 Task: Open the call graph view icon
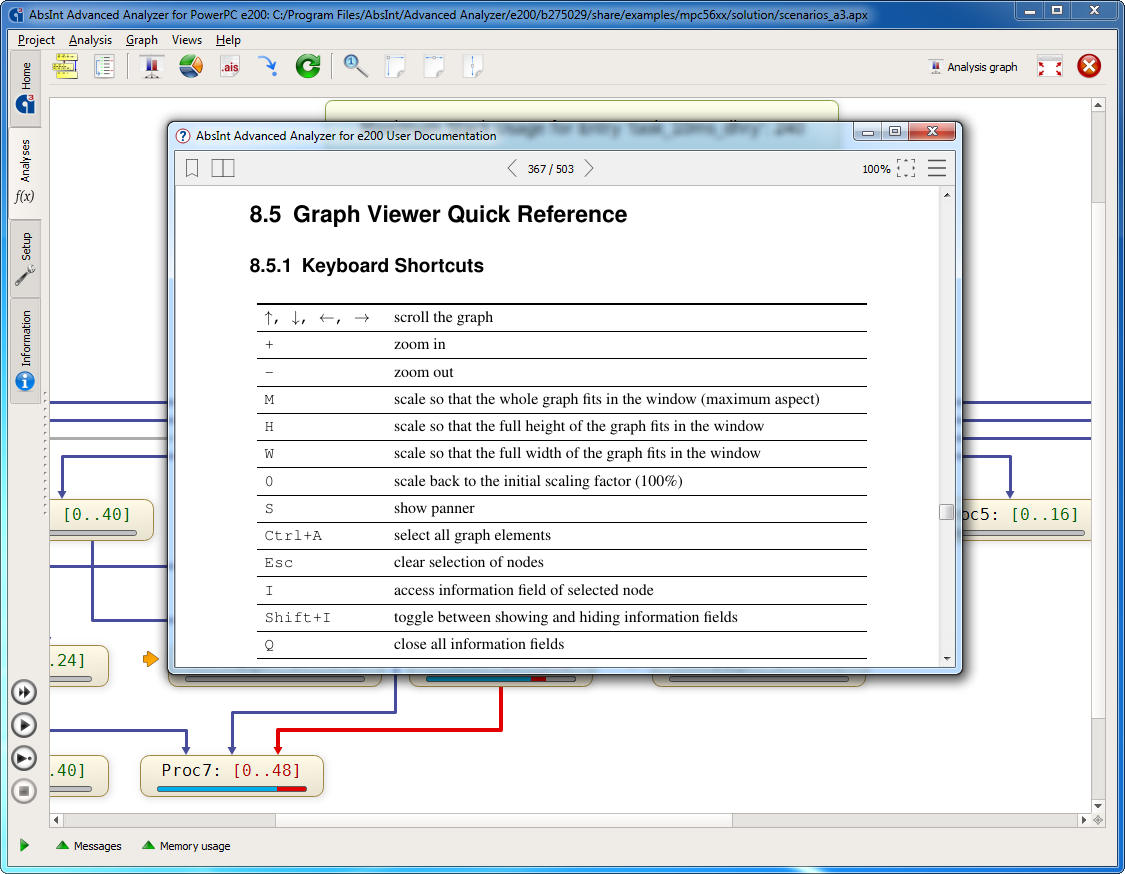coord(65,67)
